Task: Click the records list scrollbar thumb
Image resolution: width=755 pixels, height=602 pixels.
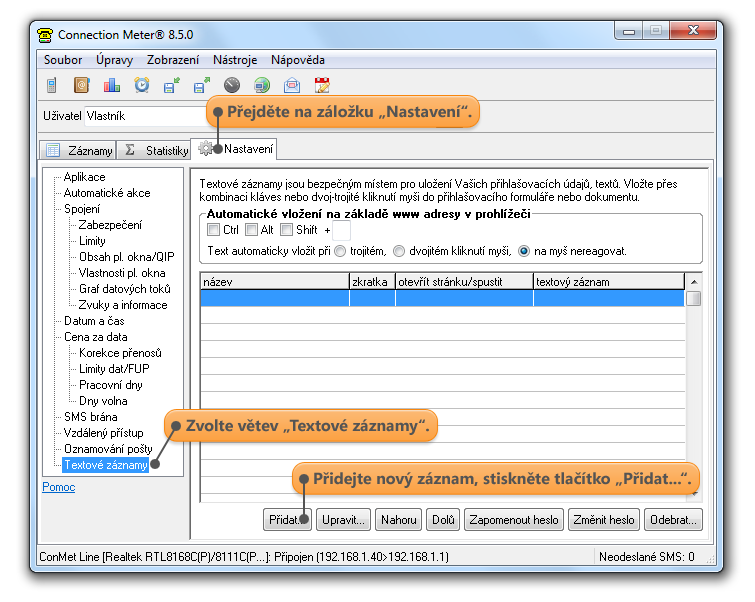Action: (694, 299)
